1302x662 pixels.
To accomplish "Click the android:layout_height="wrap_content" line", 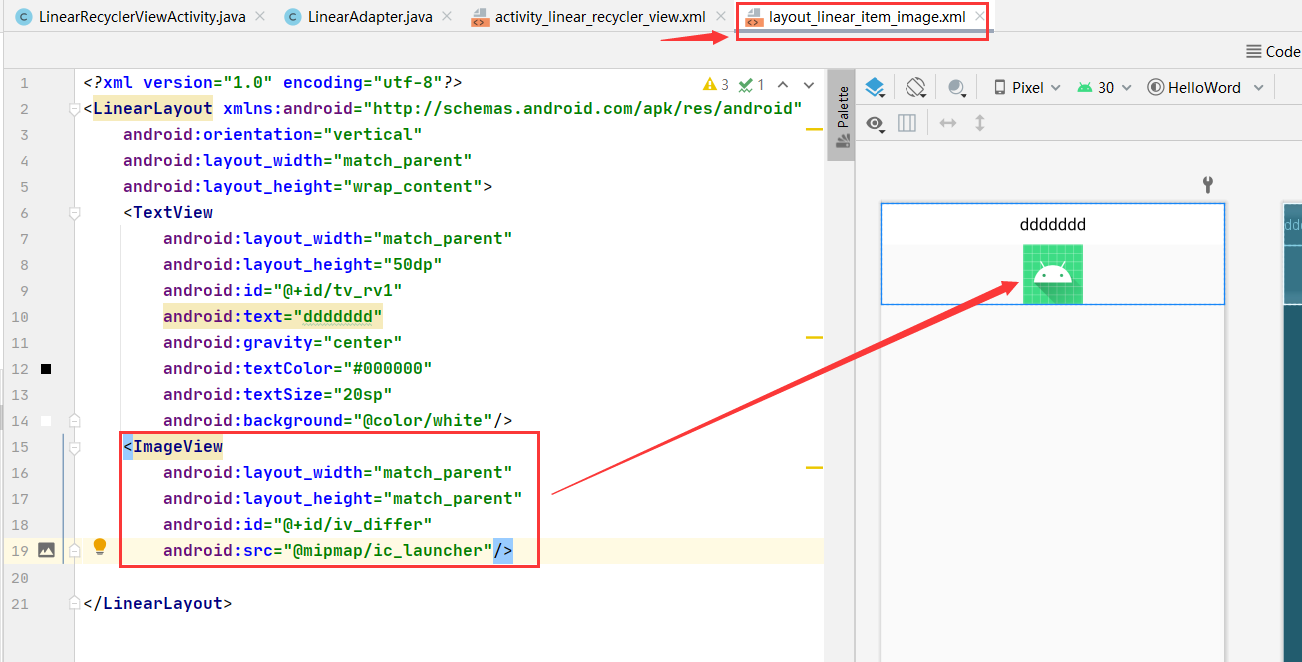I will 308,187.
